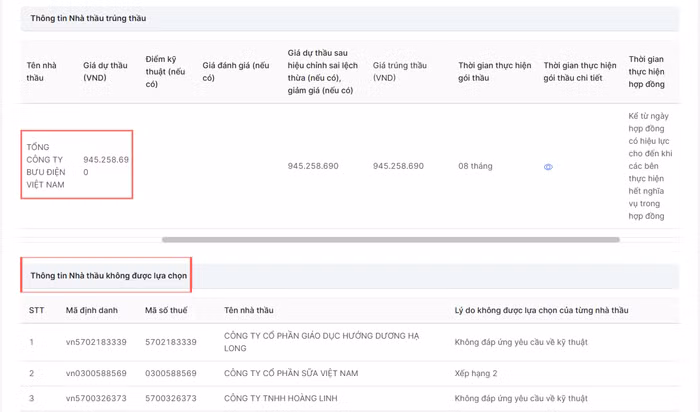Click the 'Giá đánh giá (nếu có)' column header
700x412 pixels.
[236, 71]
